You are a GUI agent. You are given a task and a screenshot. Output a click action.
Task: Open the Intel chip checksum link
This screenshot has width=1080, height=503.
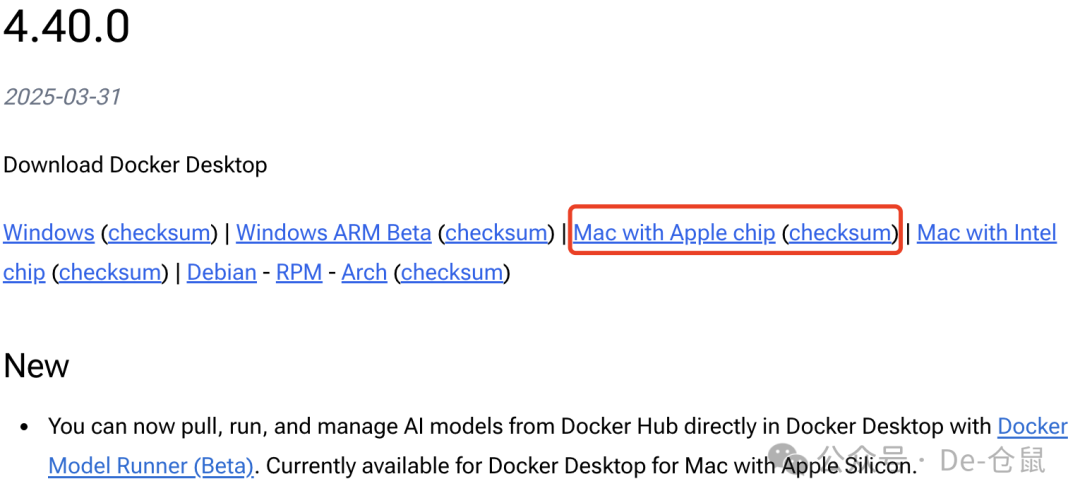tap(110, 272)
